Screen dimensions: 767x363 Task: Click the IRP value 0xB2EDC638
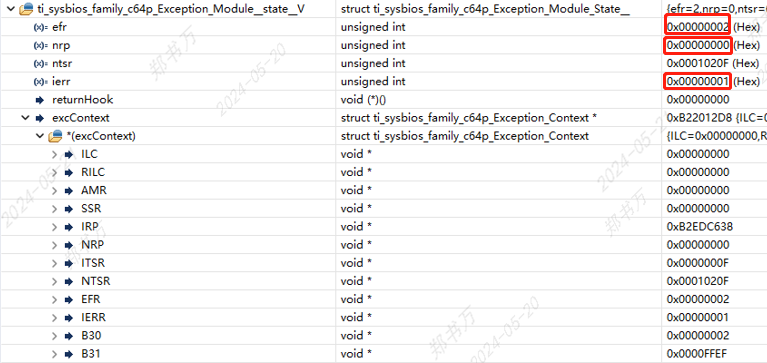click(699, 227)
